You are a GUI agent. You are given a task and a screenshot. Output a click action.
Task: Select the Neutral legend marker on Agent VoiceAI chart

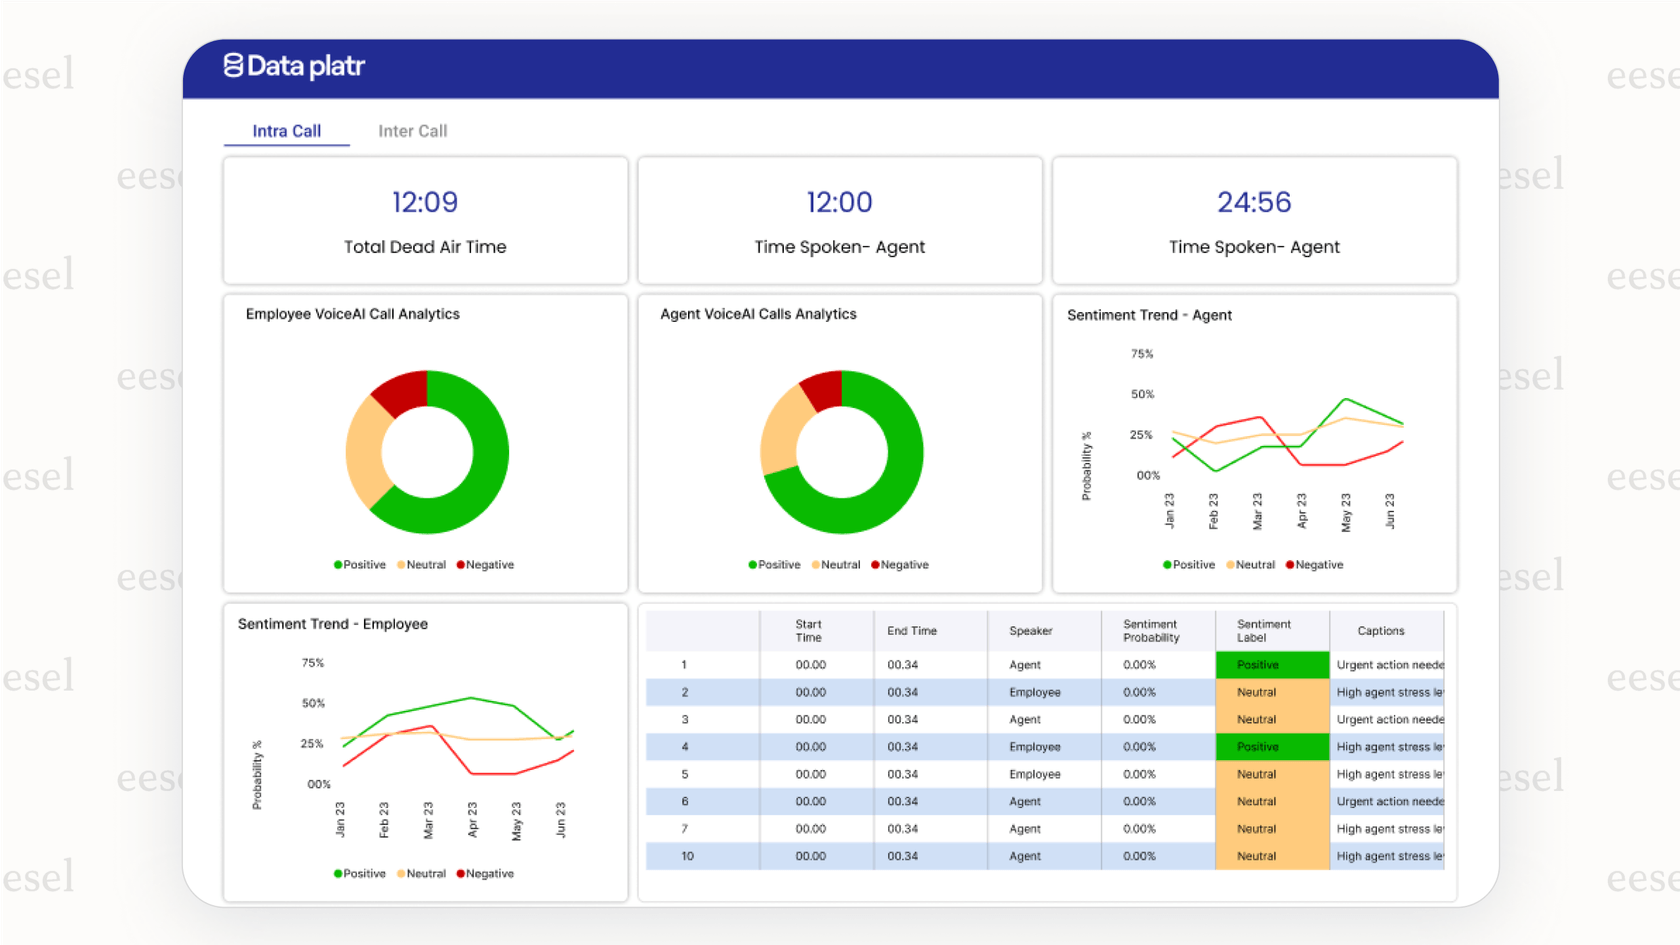(814, 564)
